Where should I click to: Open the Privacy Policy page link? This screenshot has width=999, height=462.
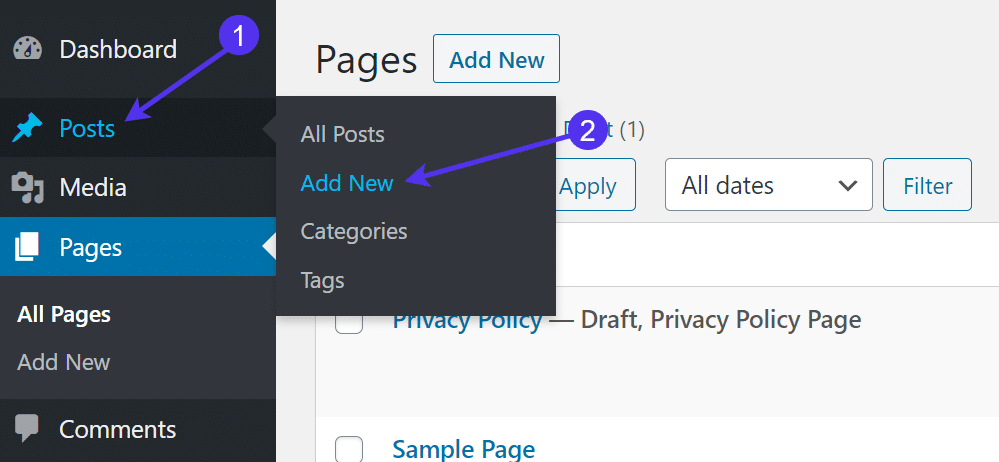click(x=466, y=320)
